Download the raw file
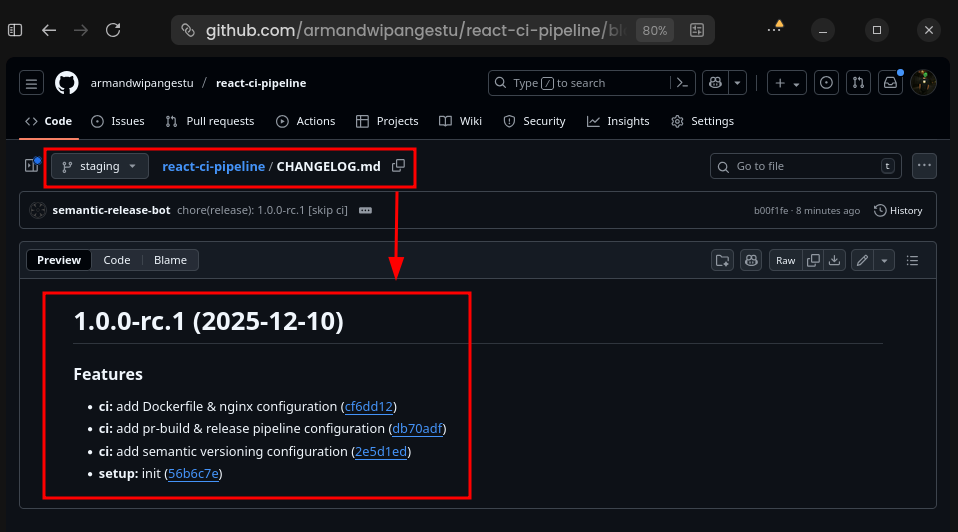 835,260
